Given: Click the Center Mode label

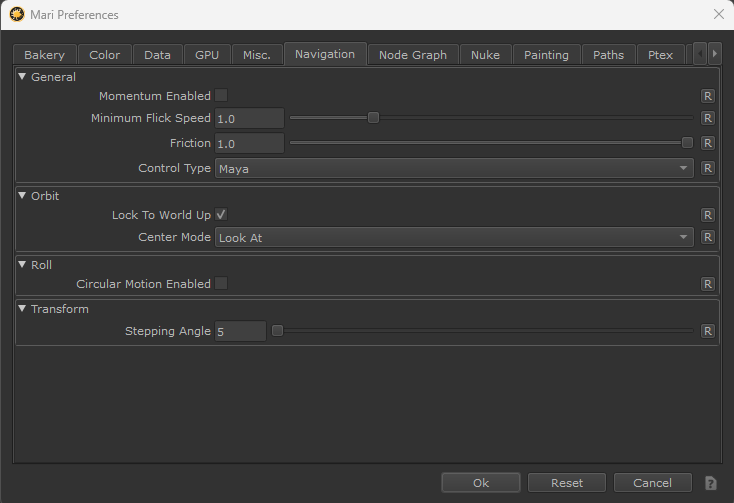Looking at the screenshot, I should click(x=175, y=237).
